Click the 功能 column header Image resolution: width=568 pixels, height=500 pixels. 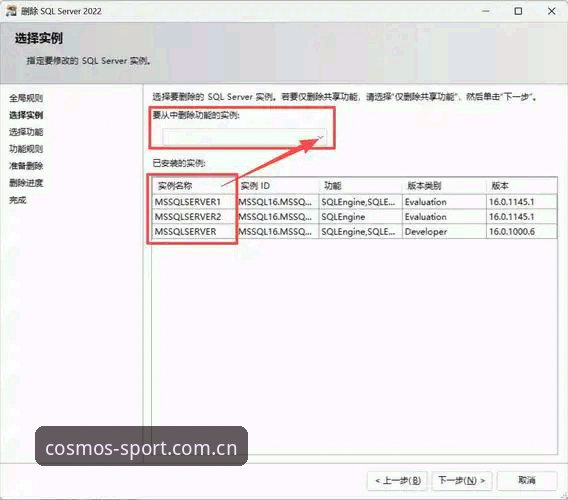pyautogui.click(x=360, y=186)
